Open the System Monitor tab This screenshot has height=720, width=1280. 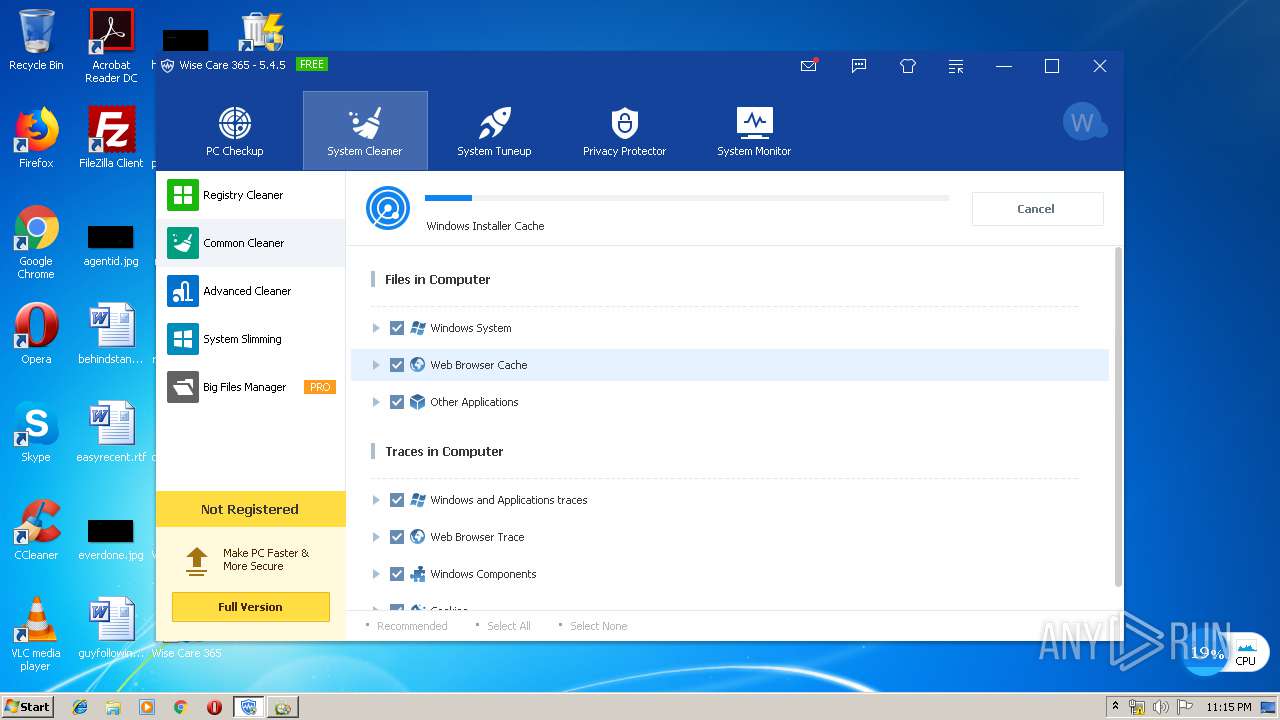754,131
